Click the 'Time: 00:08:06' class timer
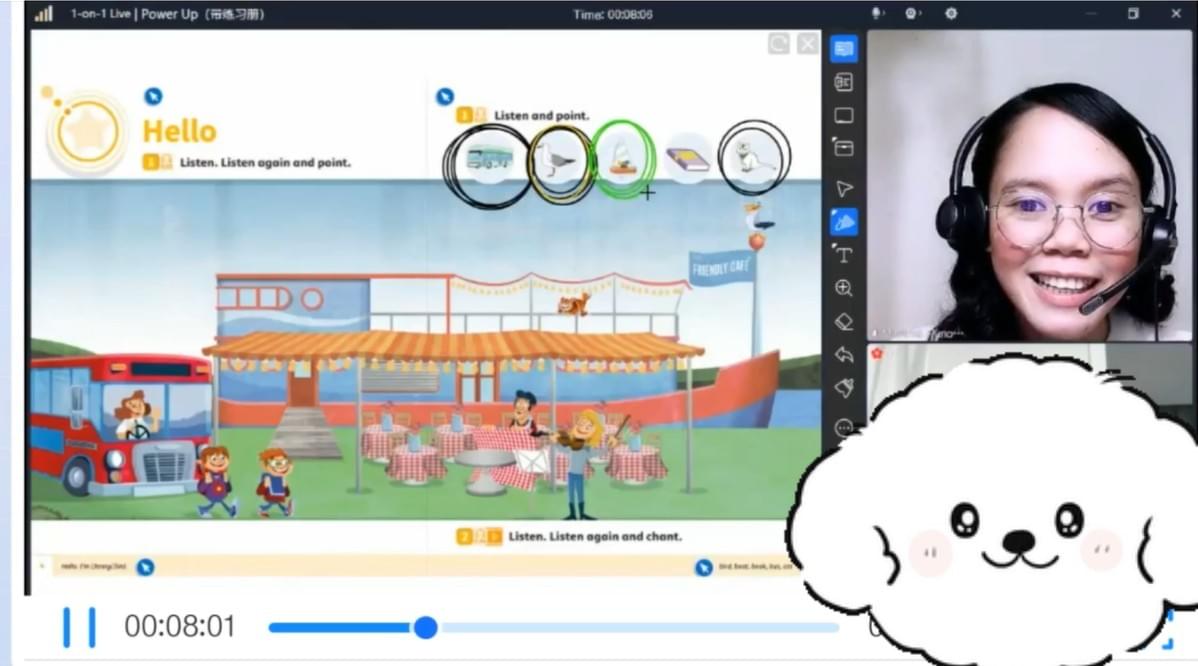This screenshot has width=1198, height=666. tap(613, 15)
